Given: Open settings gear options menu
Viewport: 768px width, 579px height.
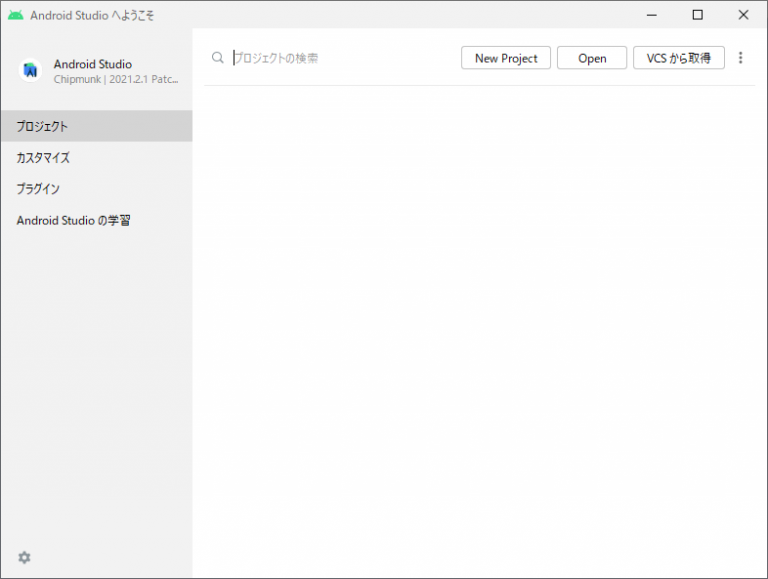Looking at the screenshot, I should [x=24, y=557].
